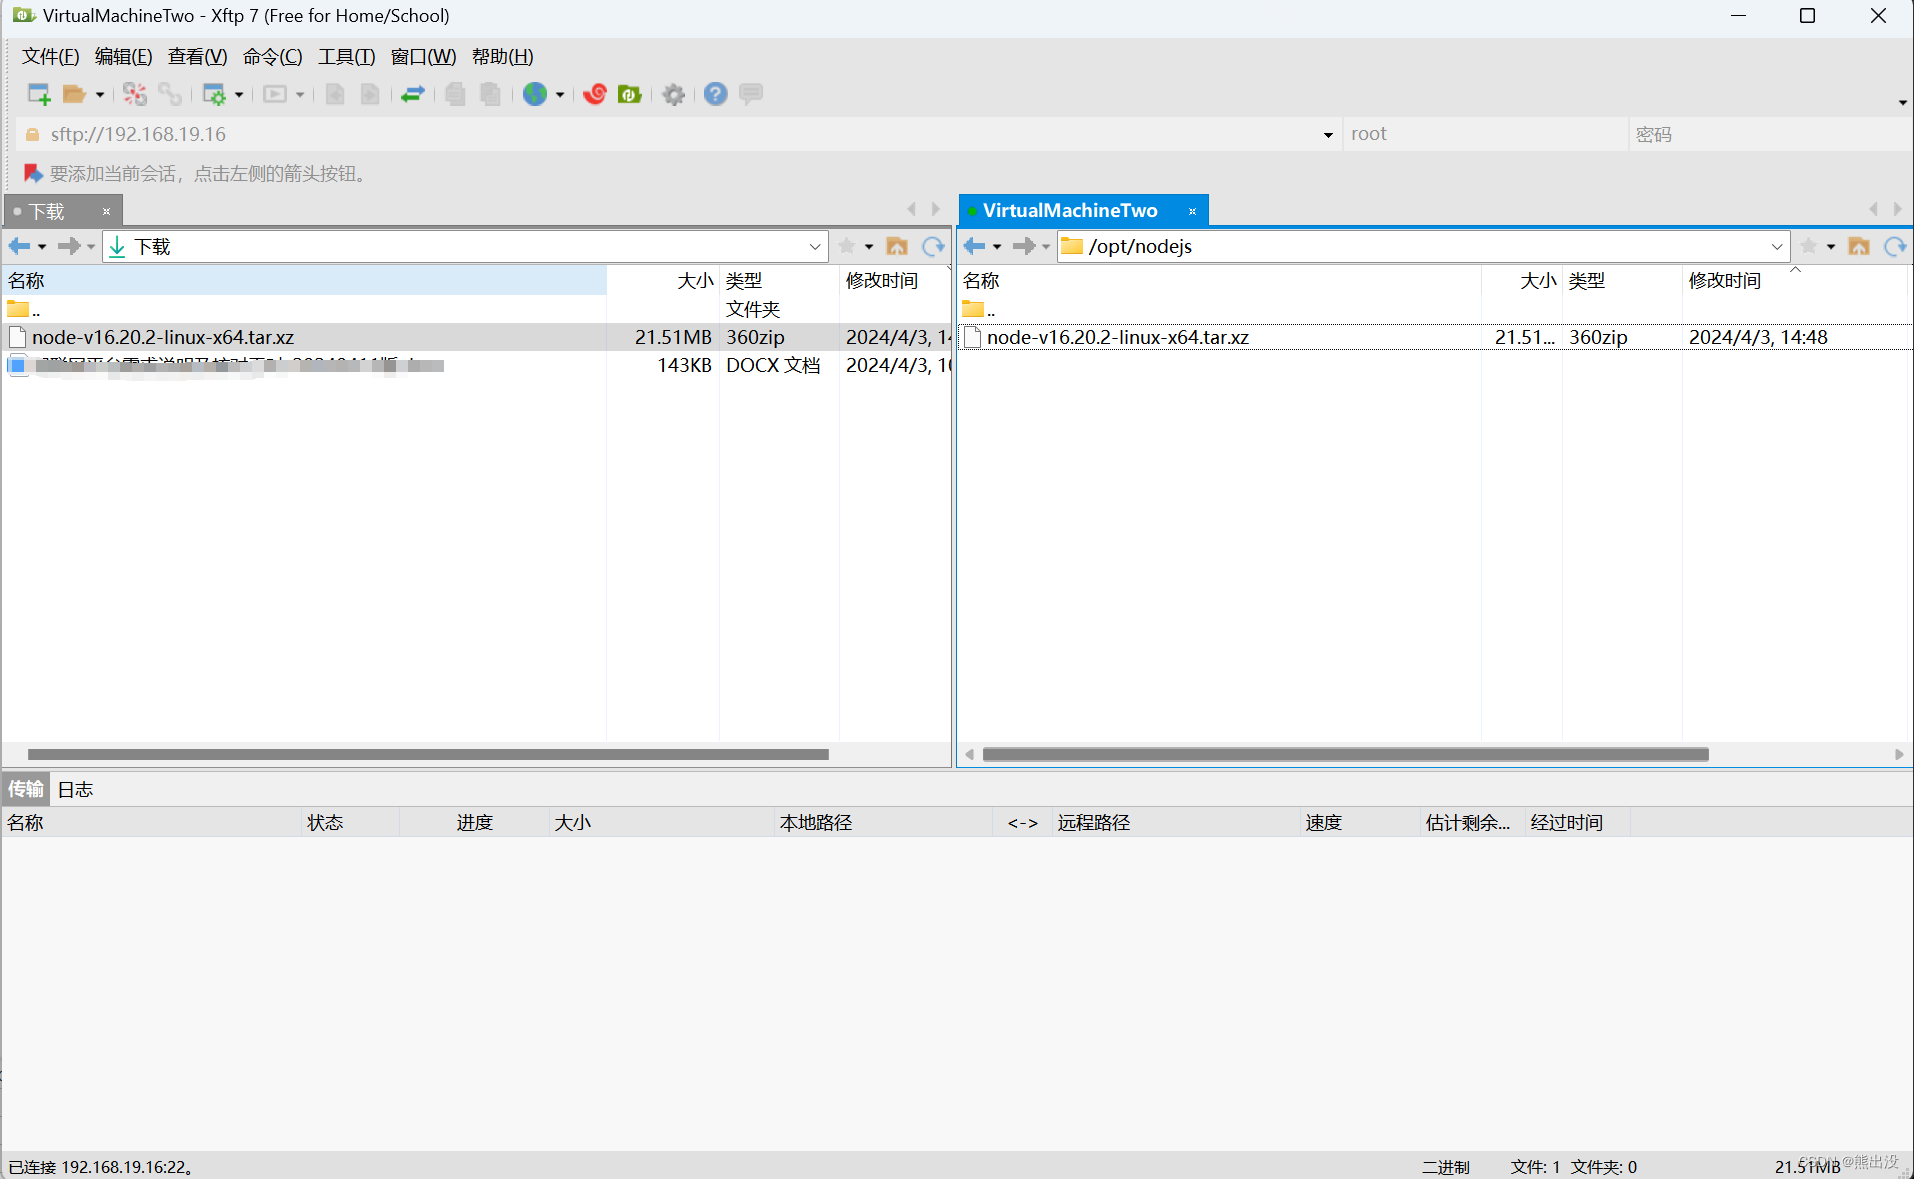Viewport: 1914px width, 1179px height.
Task: Click the Reconnect chain icon
Action: coord(171,94)
